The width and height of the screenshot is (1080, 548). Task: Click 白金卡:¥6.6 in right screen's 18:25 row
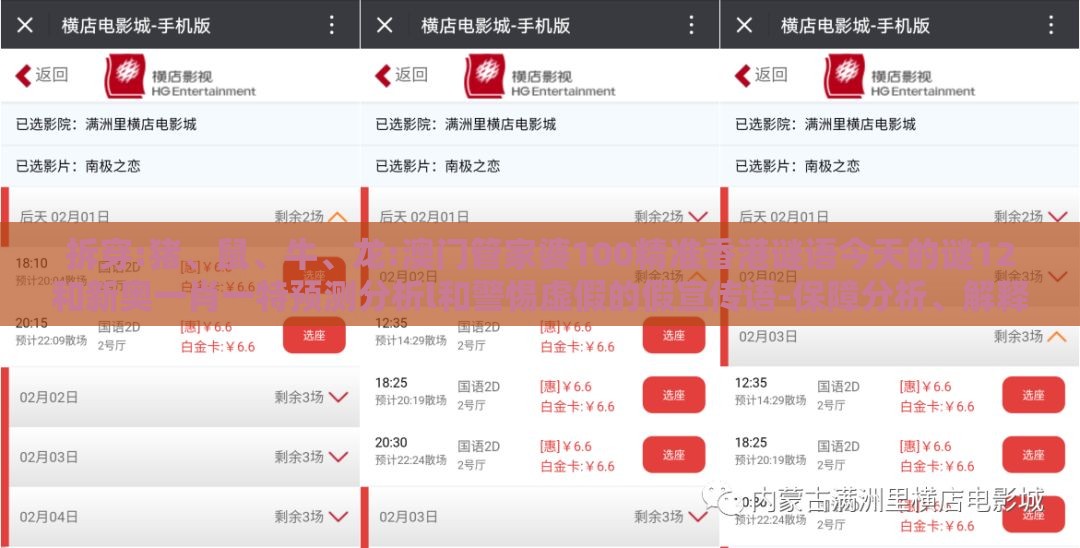click(937, 467)
